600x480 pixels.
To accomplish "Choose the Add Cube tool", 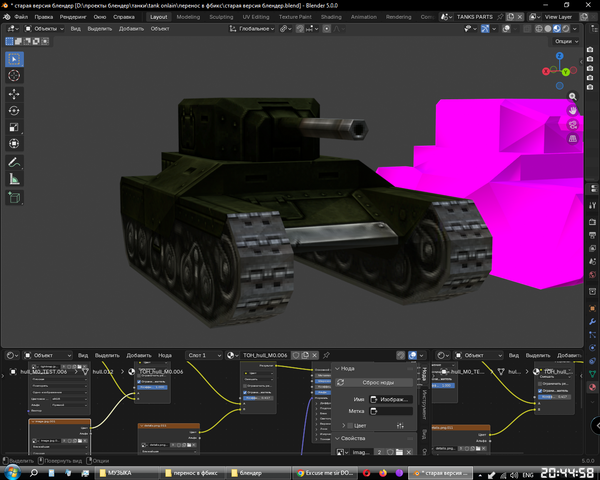I will click(x=14, y=198).
